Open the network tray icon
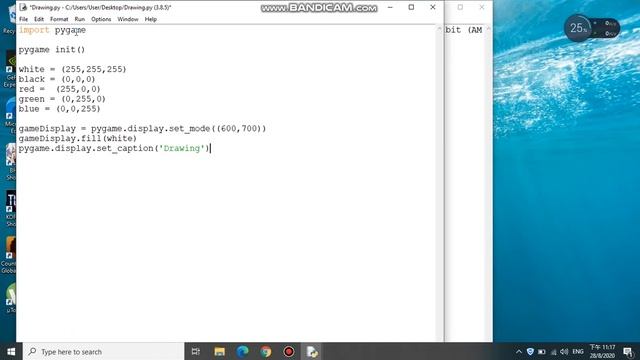Image resolution: width=640 pixels, height=360 pixels. point(553,352)
